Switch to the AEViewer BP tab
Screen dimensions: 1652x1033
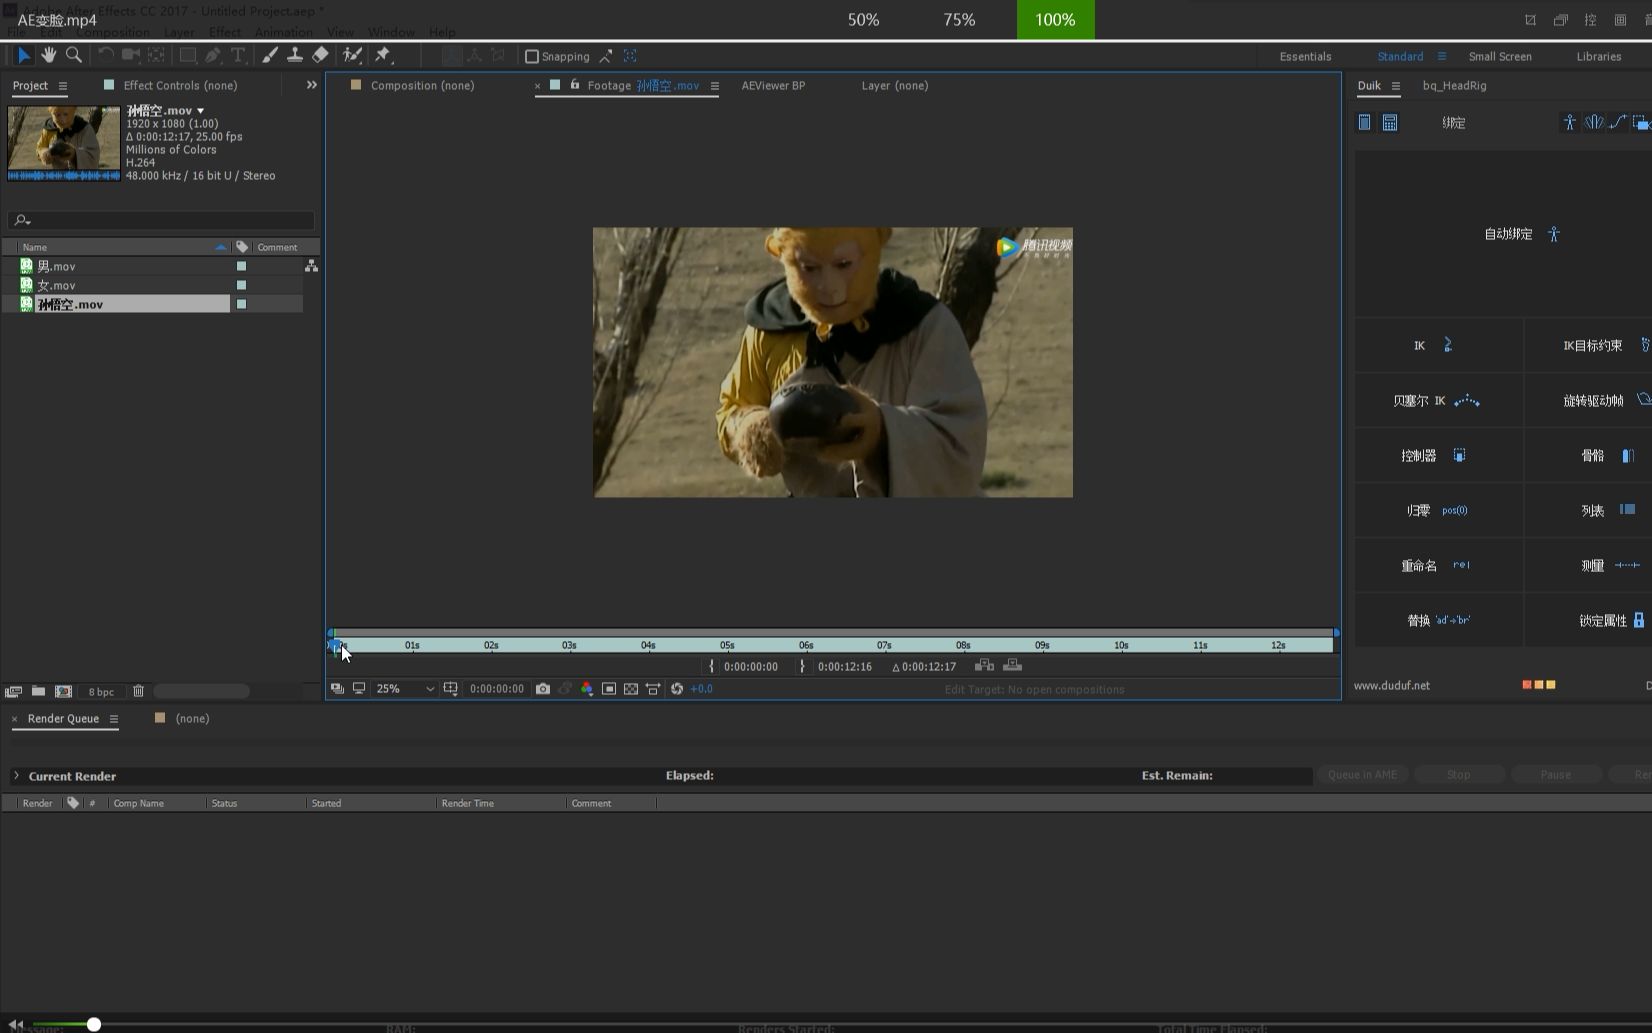pos(773,86)
